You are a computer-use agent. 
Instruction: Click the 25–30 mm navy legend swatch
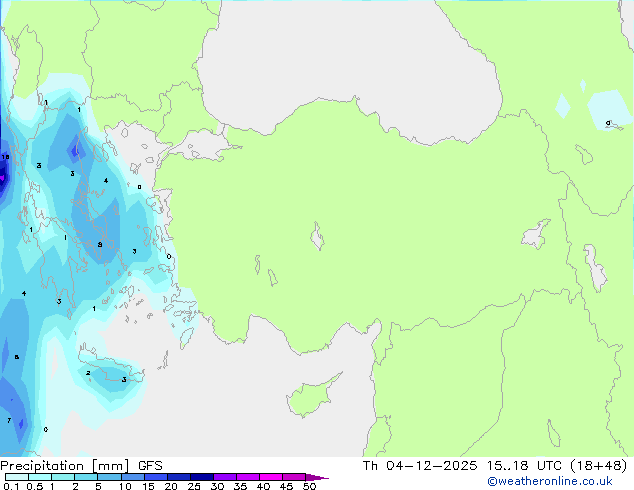[202, 477]
